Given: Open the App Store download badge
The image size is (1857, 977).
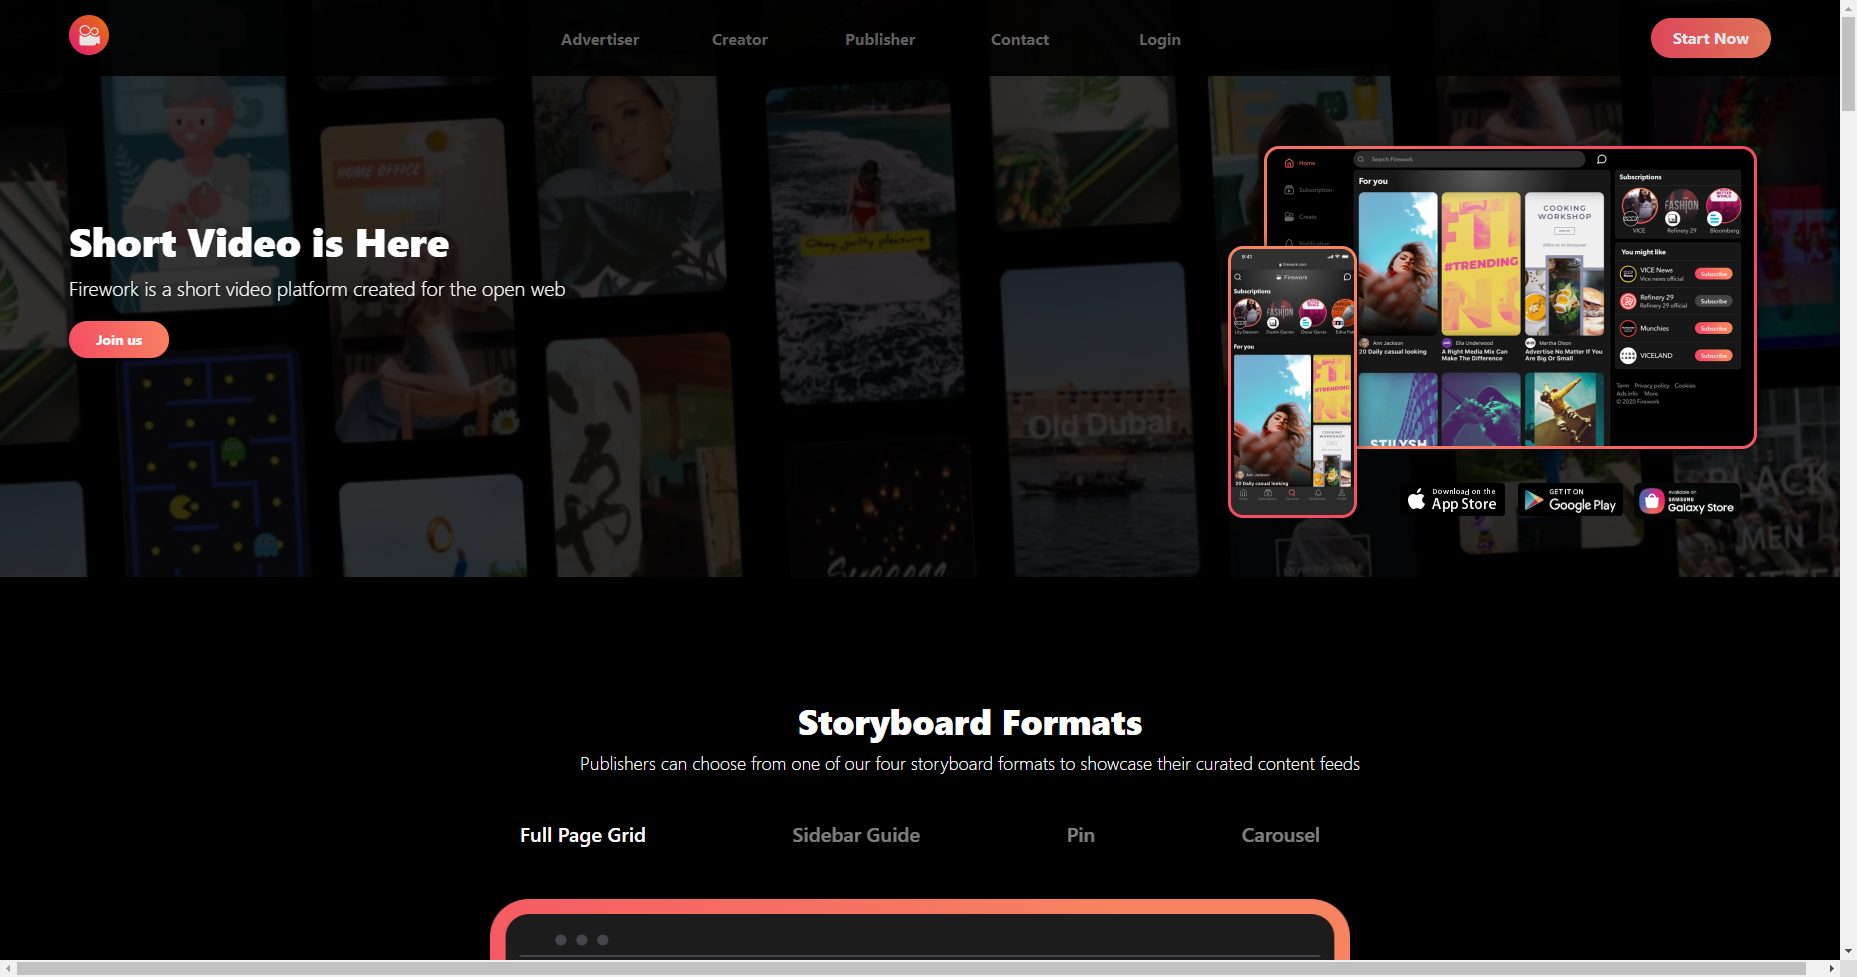Looking at the screenshot, I should [1454, 499].
